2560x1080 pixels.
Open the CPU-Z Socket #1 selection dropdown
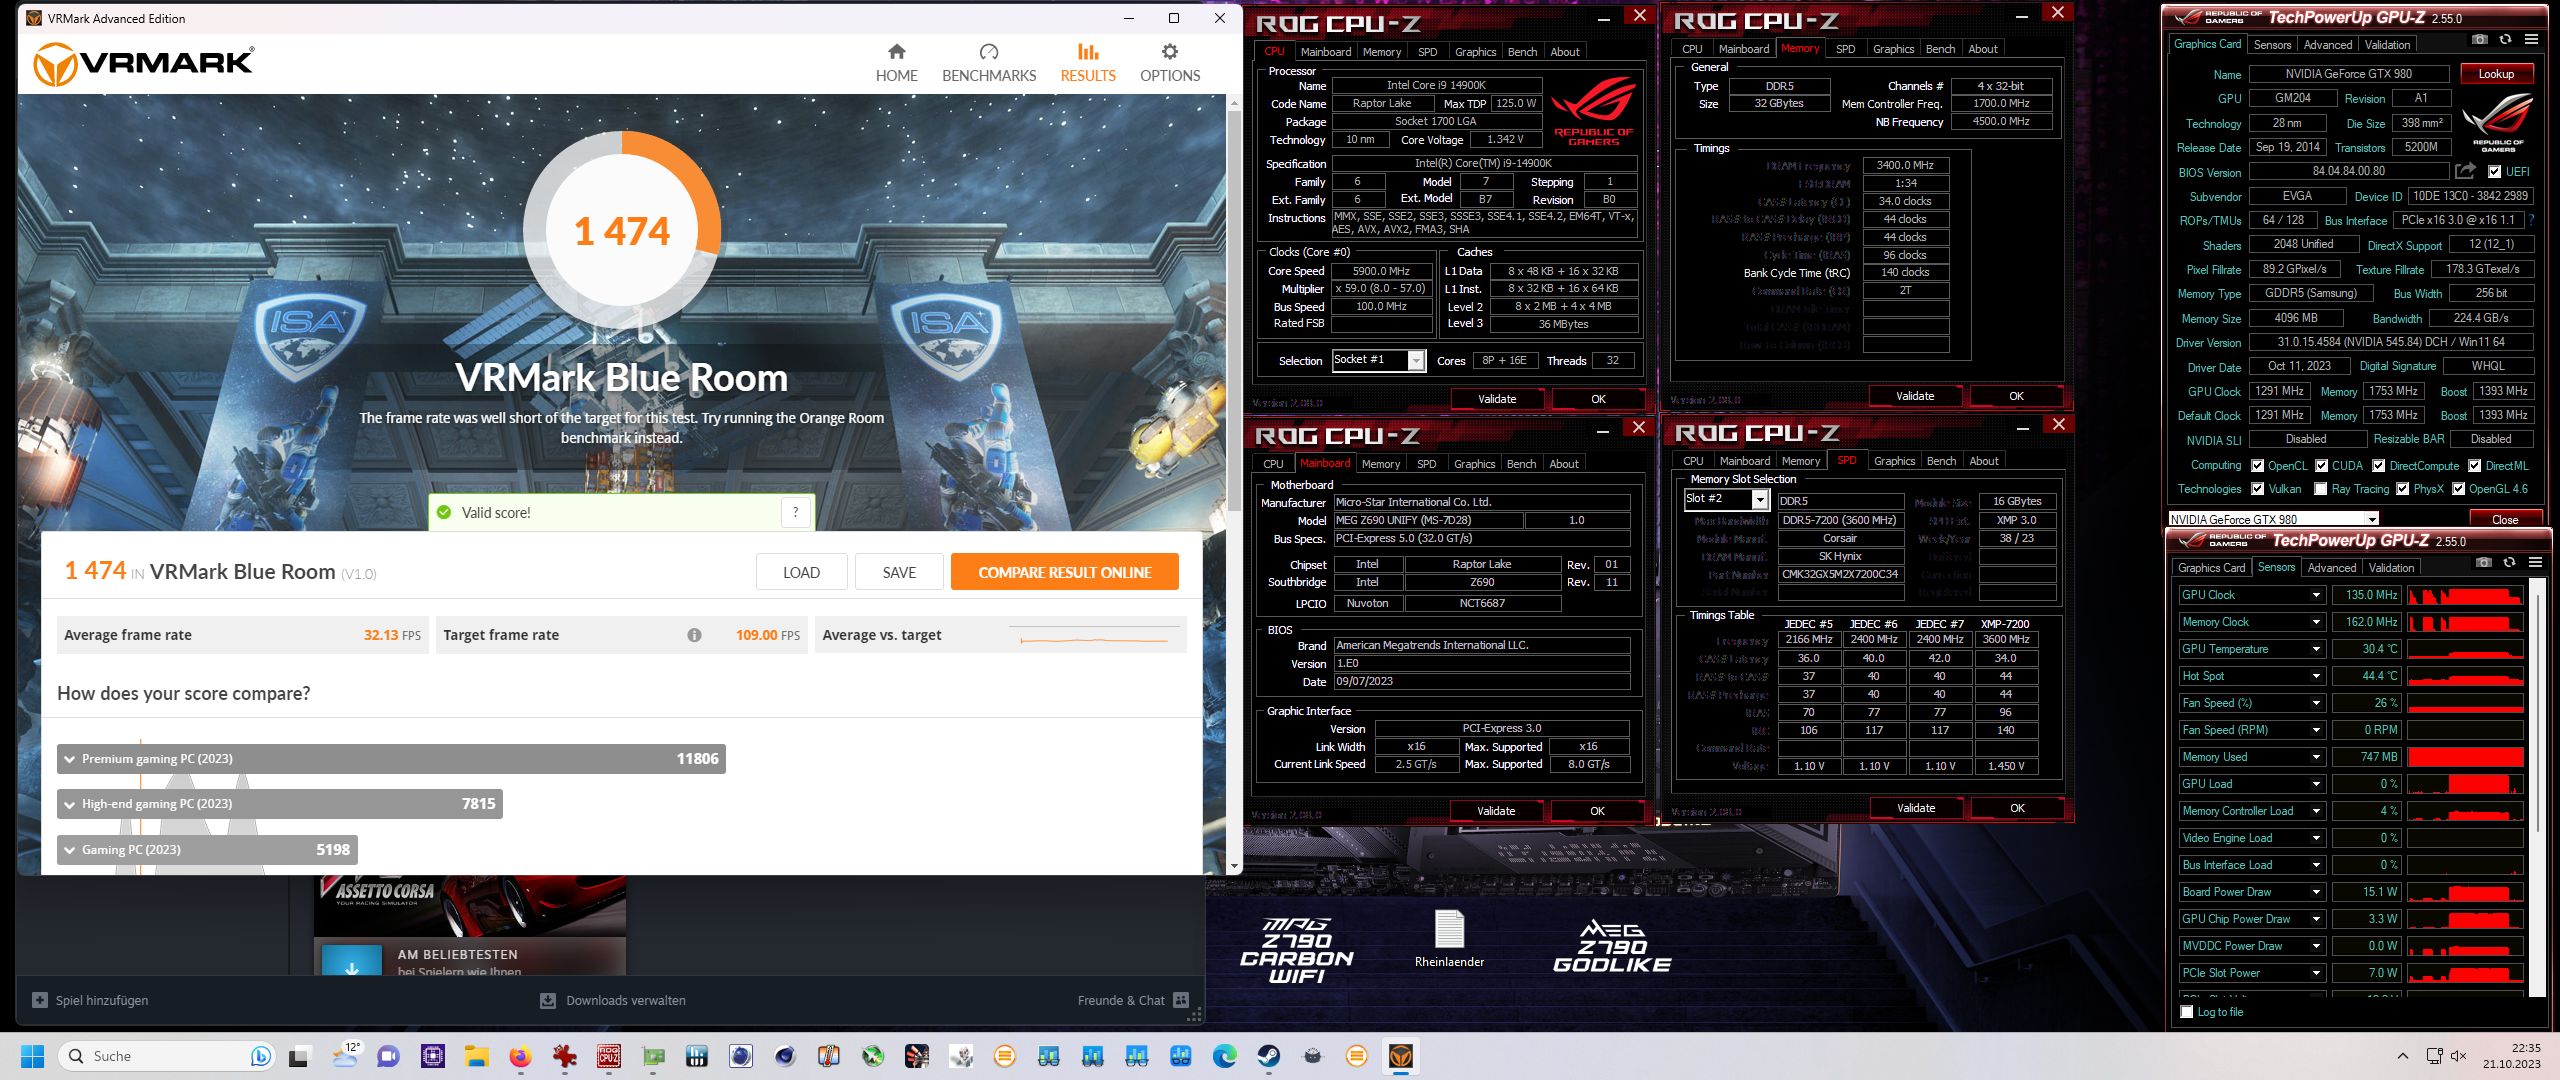[1416, 360]
